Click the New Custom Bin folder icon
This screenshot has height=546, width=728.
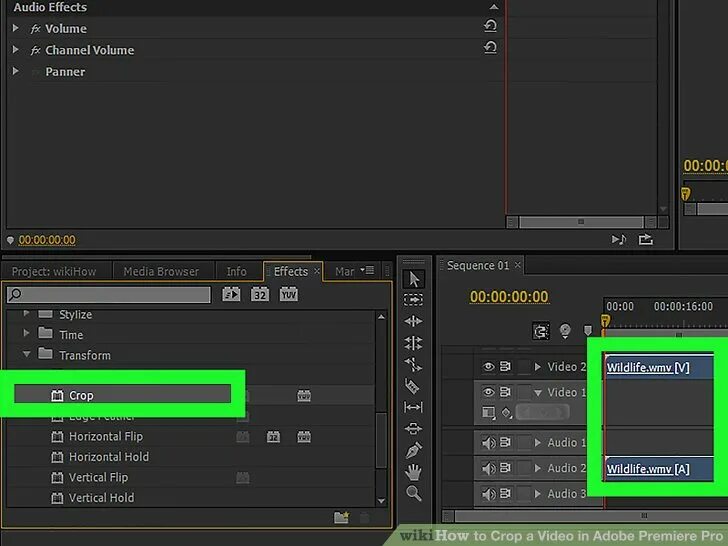(x=342, y=517)
